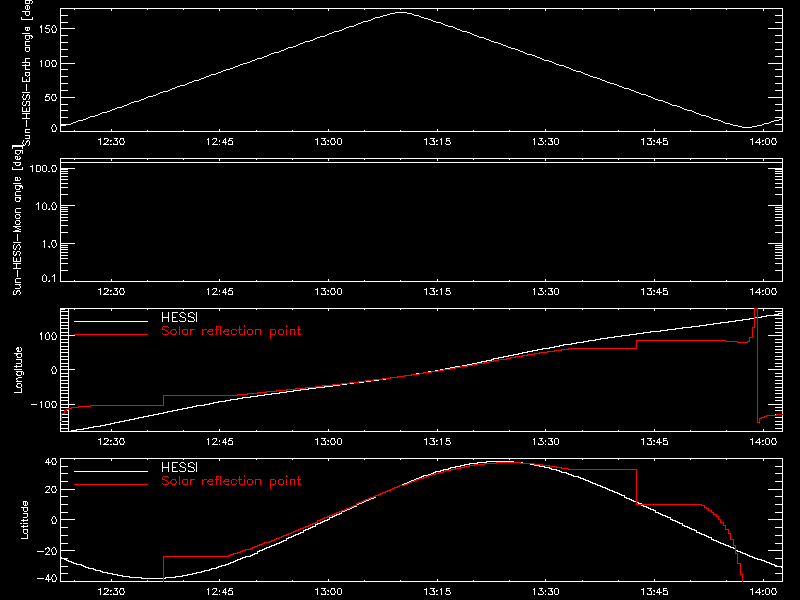This screenshot has height=600, width=800.
Task: Click the peak of Earth angle curve
Action: coord(402,12)
